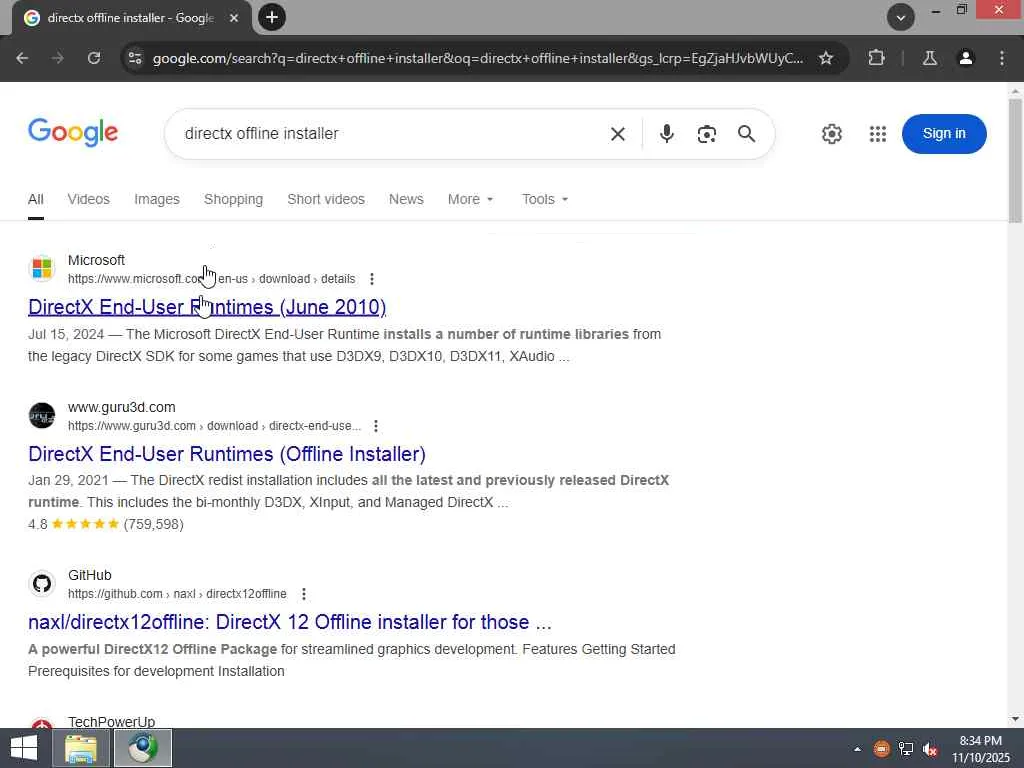Open the Windows Start button

pos(24,748)
